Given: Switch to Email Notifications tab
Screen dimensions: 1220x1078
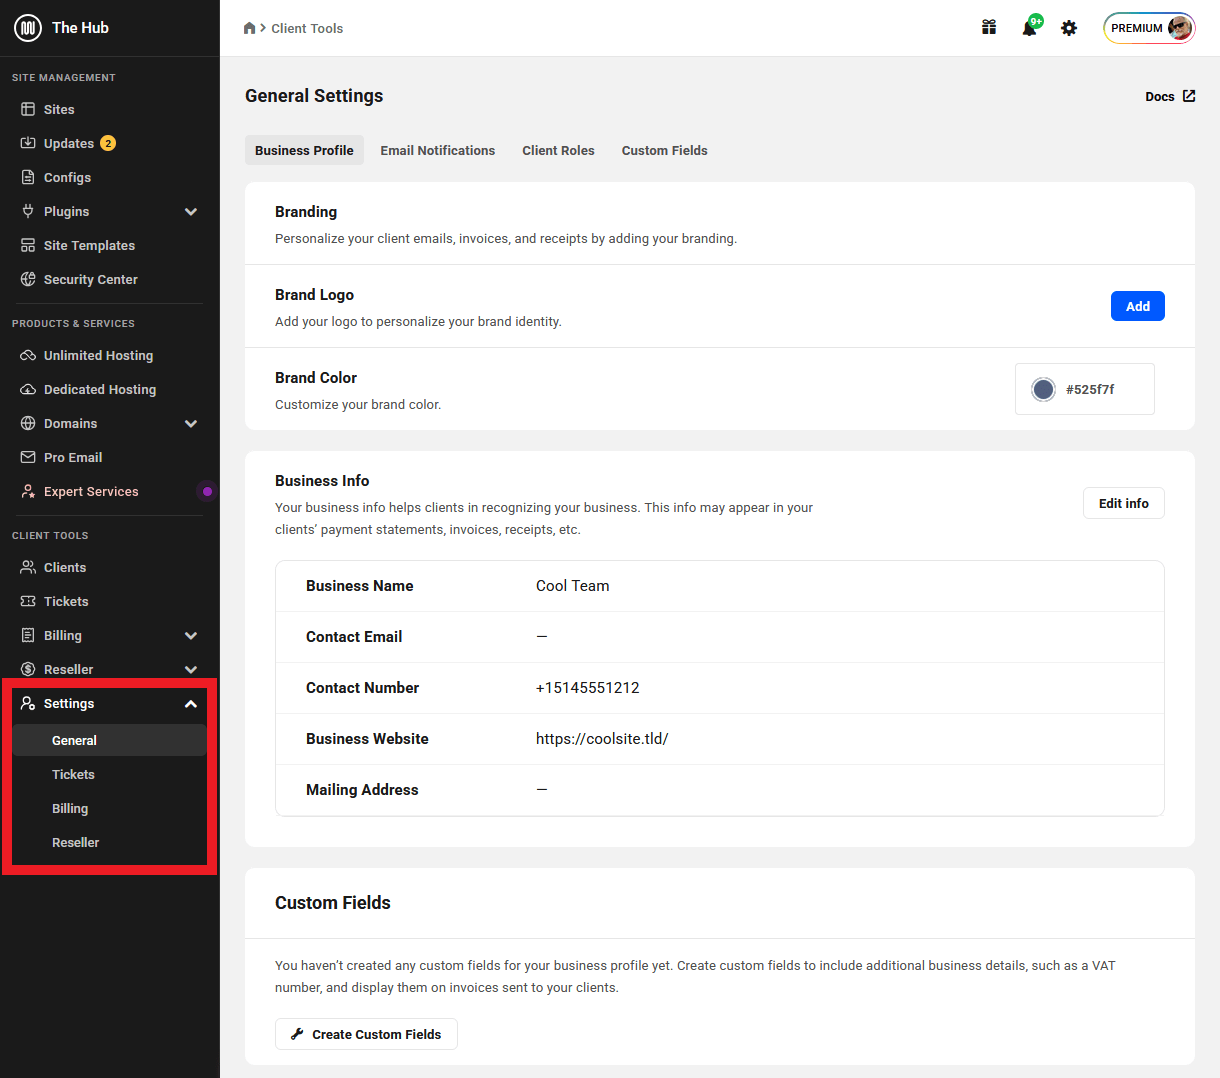Looking at the screenshot, I should (x=438, y=150).
